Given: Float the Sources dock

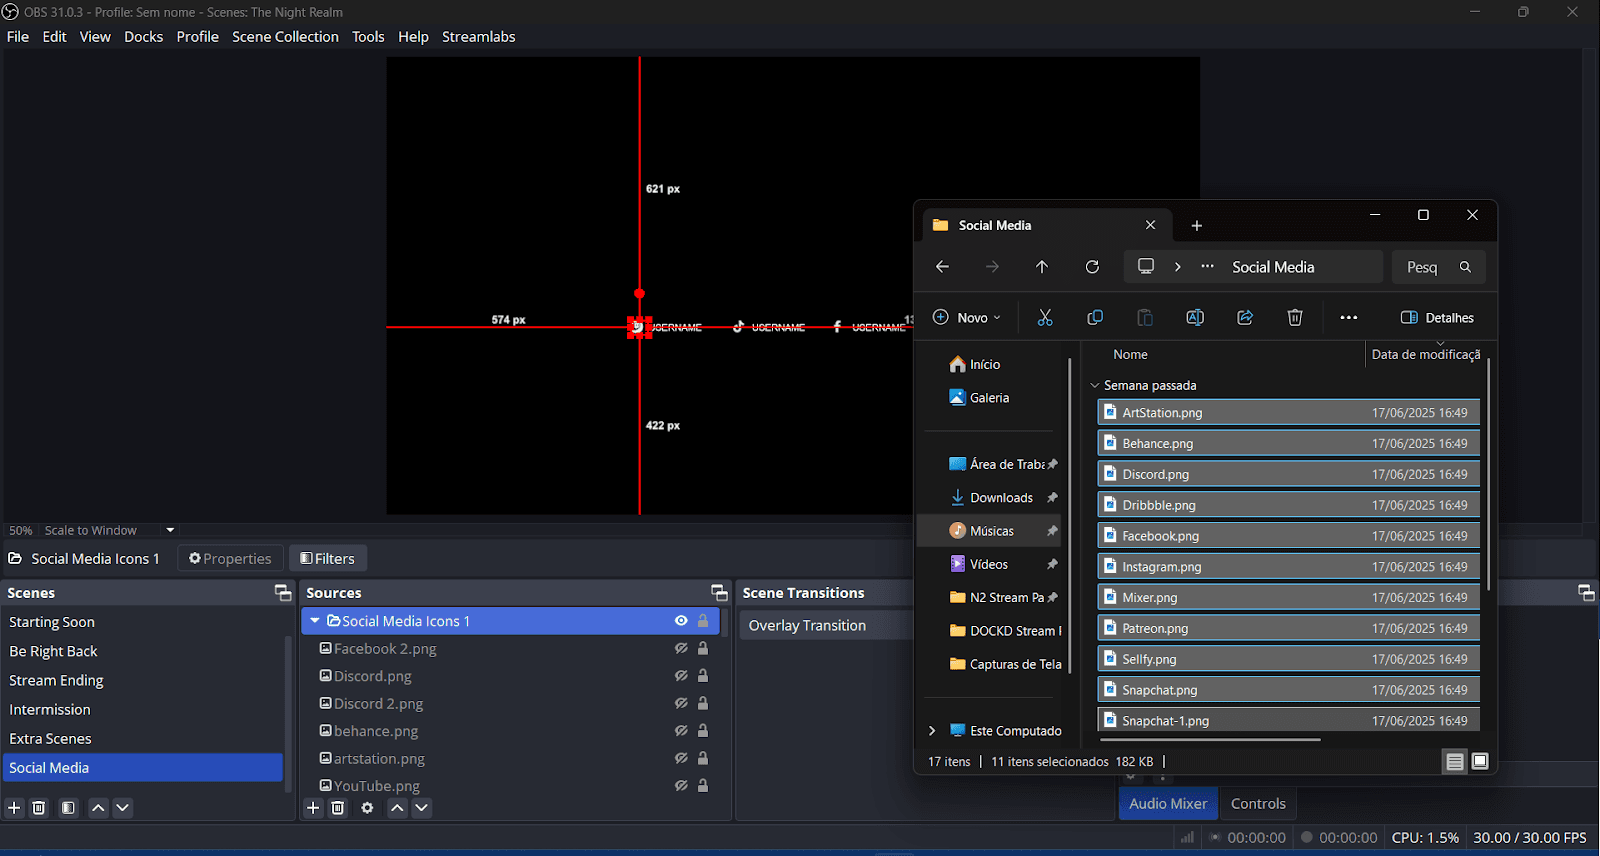Looking at the screenshot, I should (719, 593).
